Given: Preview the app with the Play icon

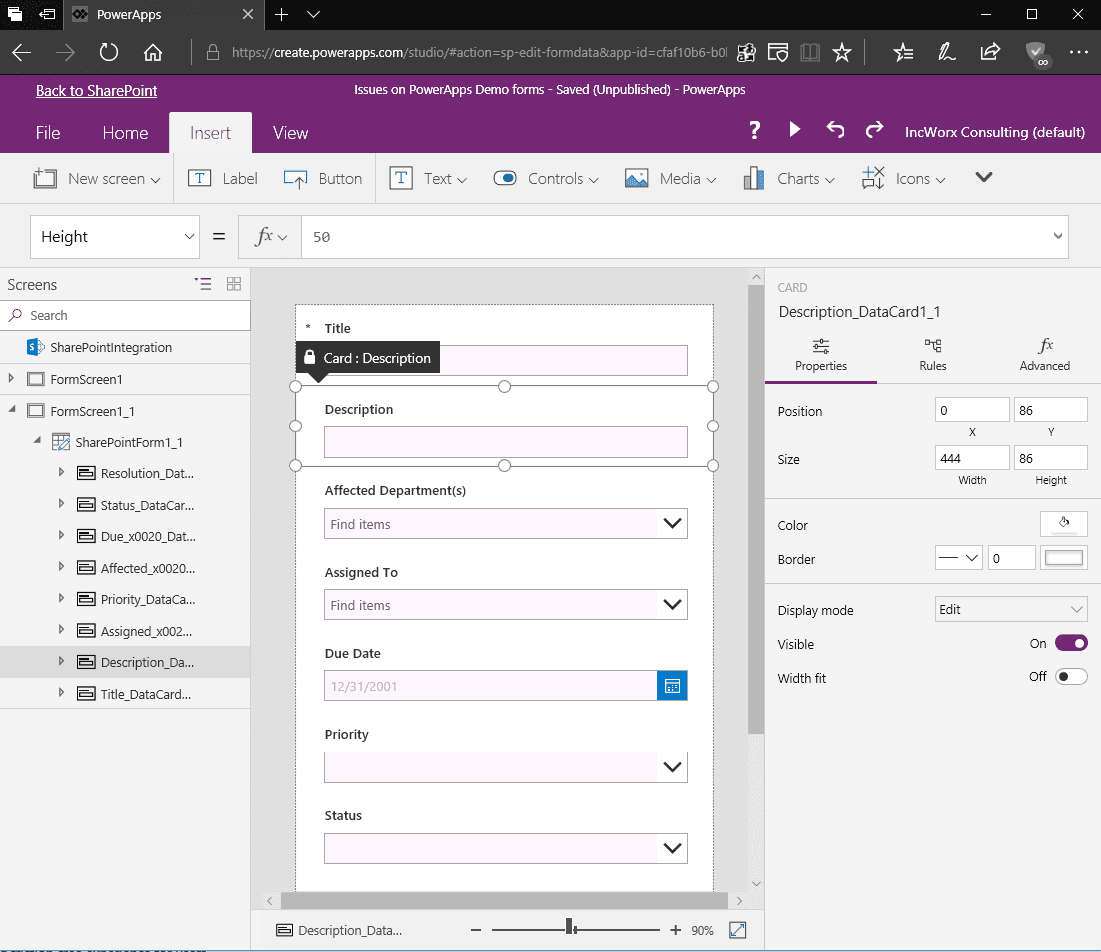Looking at the screenshot, I should coord(794,130).
